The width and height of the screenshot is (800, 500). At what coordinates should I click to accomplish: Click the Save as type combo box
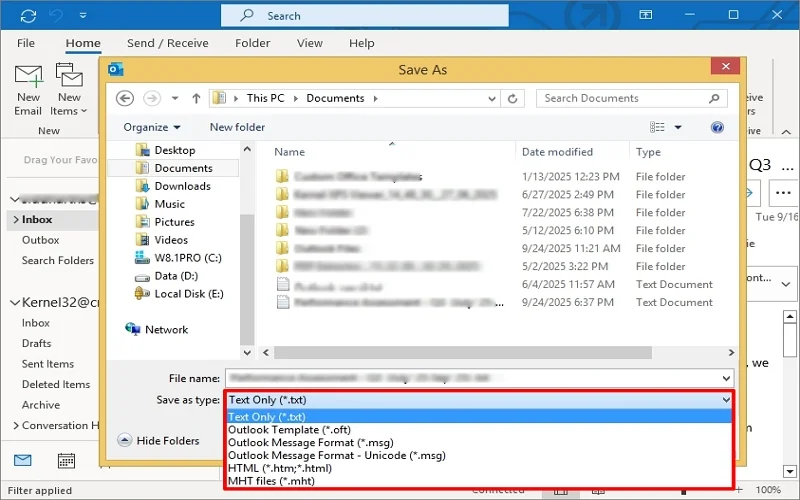479,400
